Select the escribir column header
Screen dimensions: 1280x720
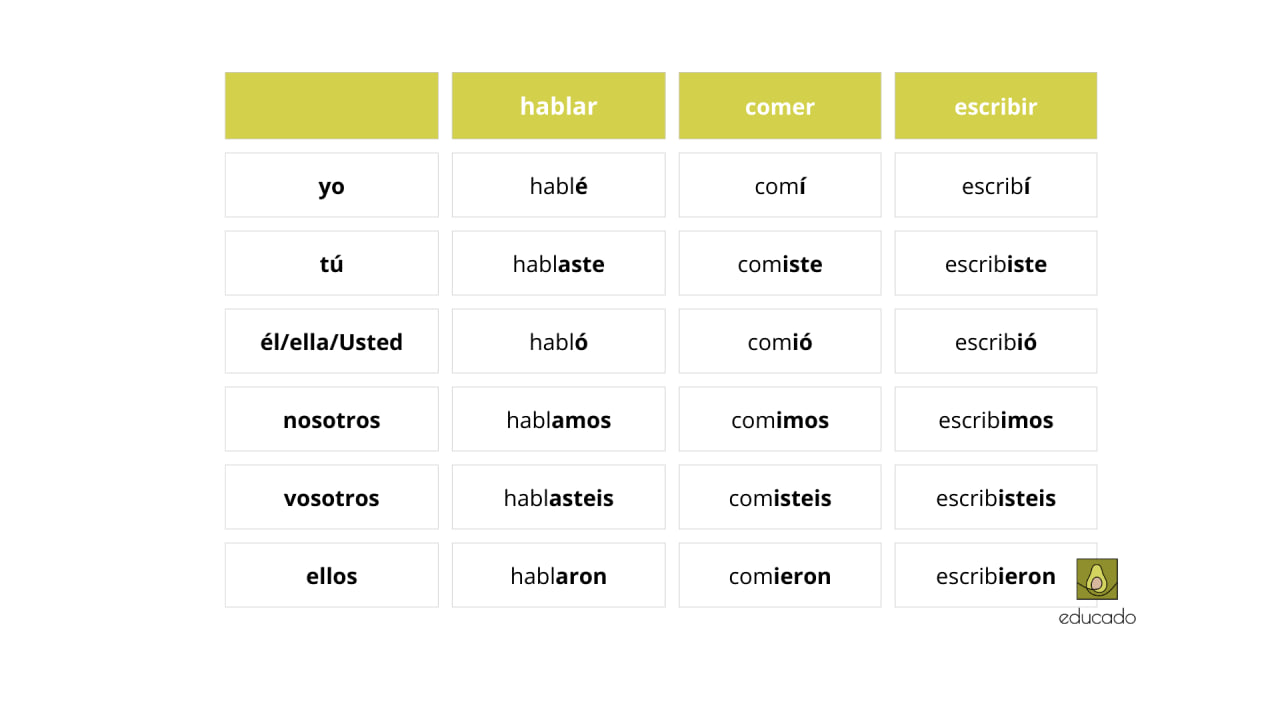tap(995, 106)
